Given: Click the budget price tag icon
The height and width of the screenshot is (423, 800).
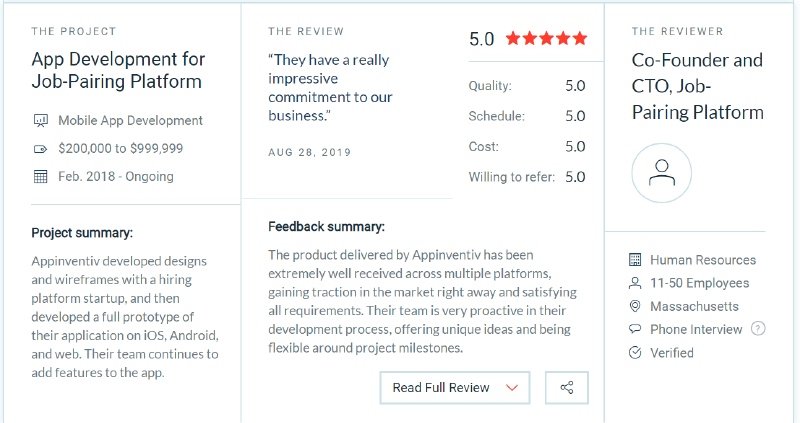Looking at the screenshot, I should pos(40,149).
